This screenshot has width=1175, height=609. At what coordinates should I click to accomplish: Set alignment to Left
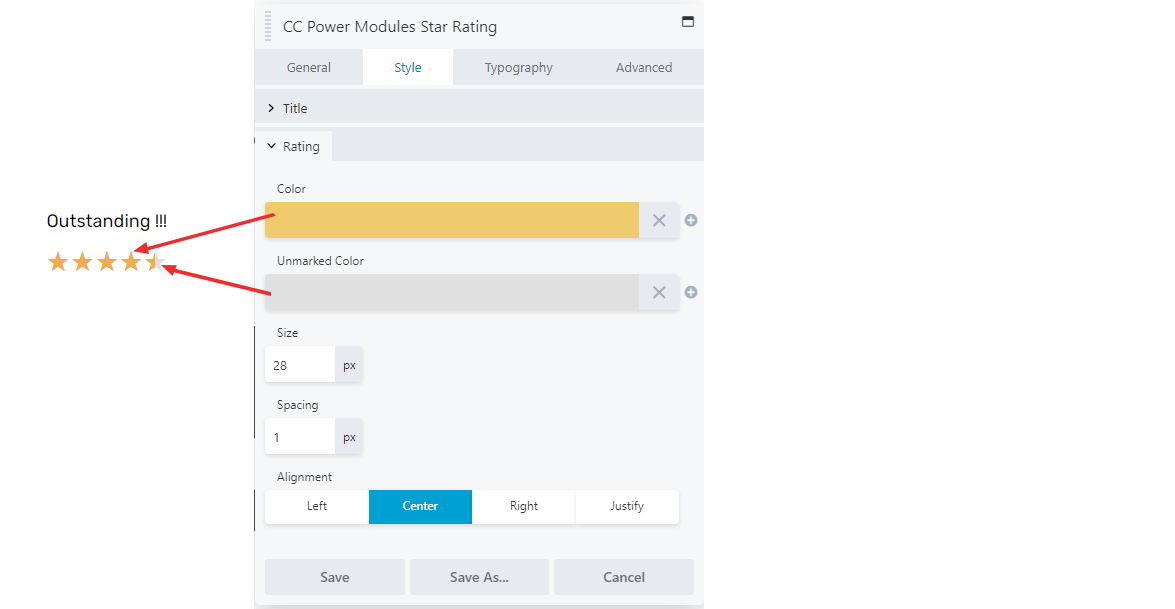[317, 506]
